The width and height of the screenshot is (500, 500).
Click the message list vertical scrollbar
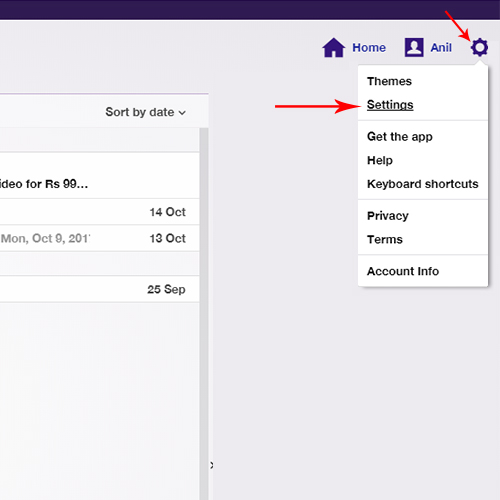coord(204,313)
